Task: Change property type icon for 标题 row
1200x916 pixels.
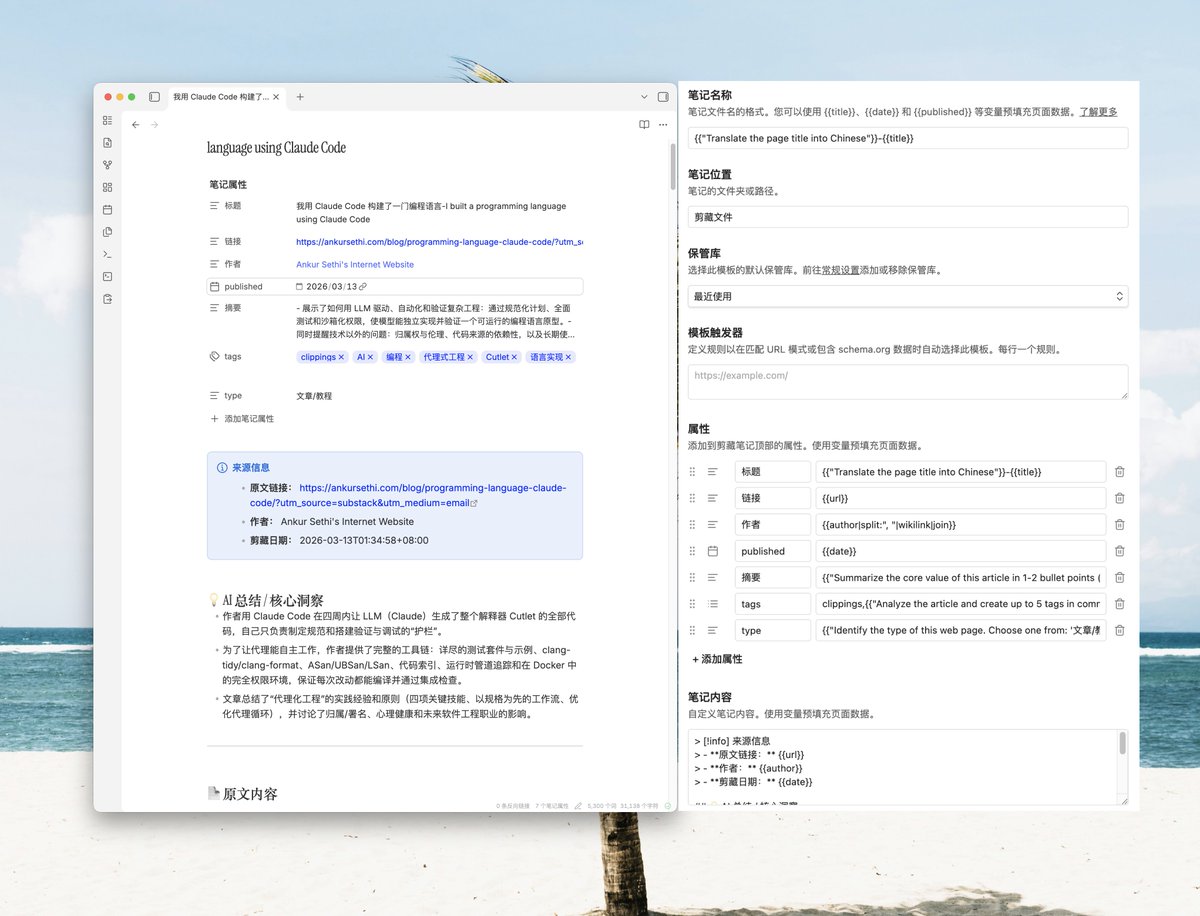Action: 713,472
